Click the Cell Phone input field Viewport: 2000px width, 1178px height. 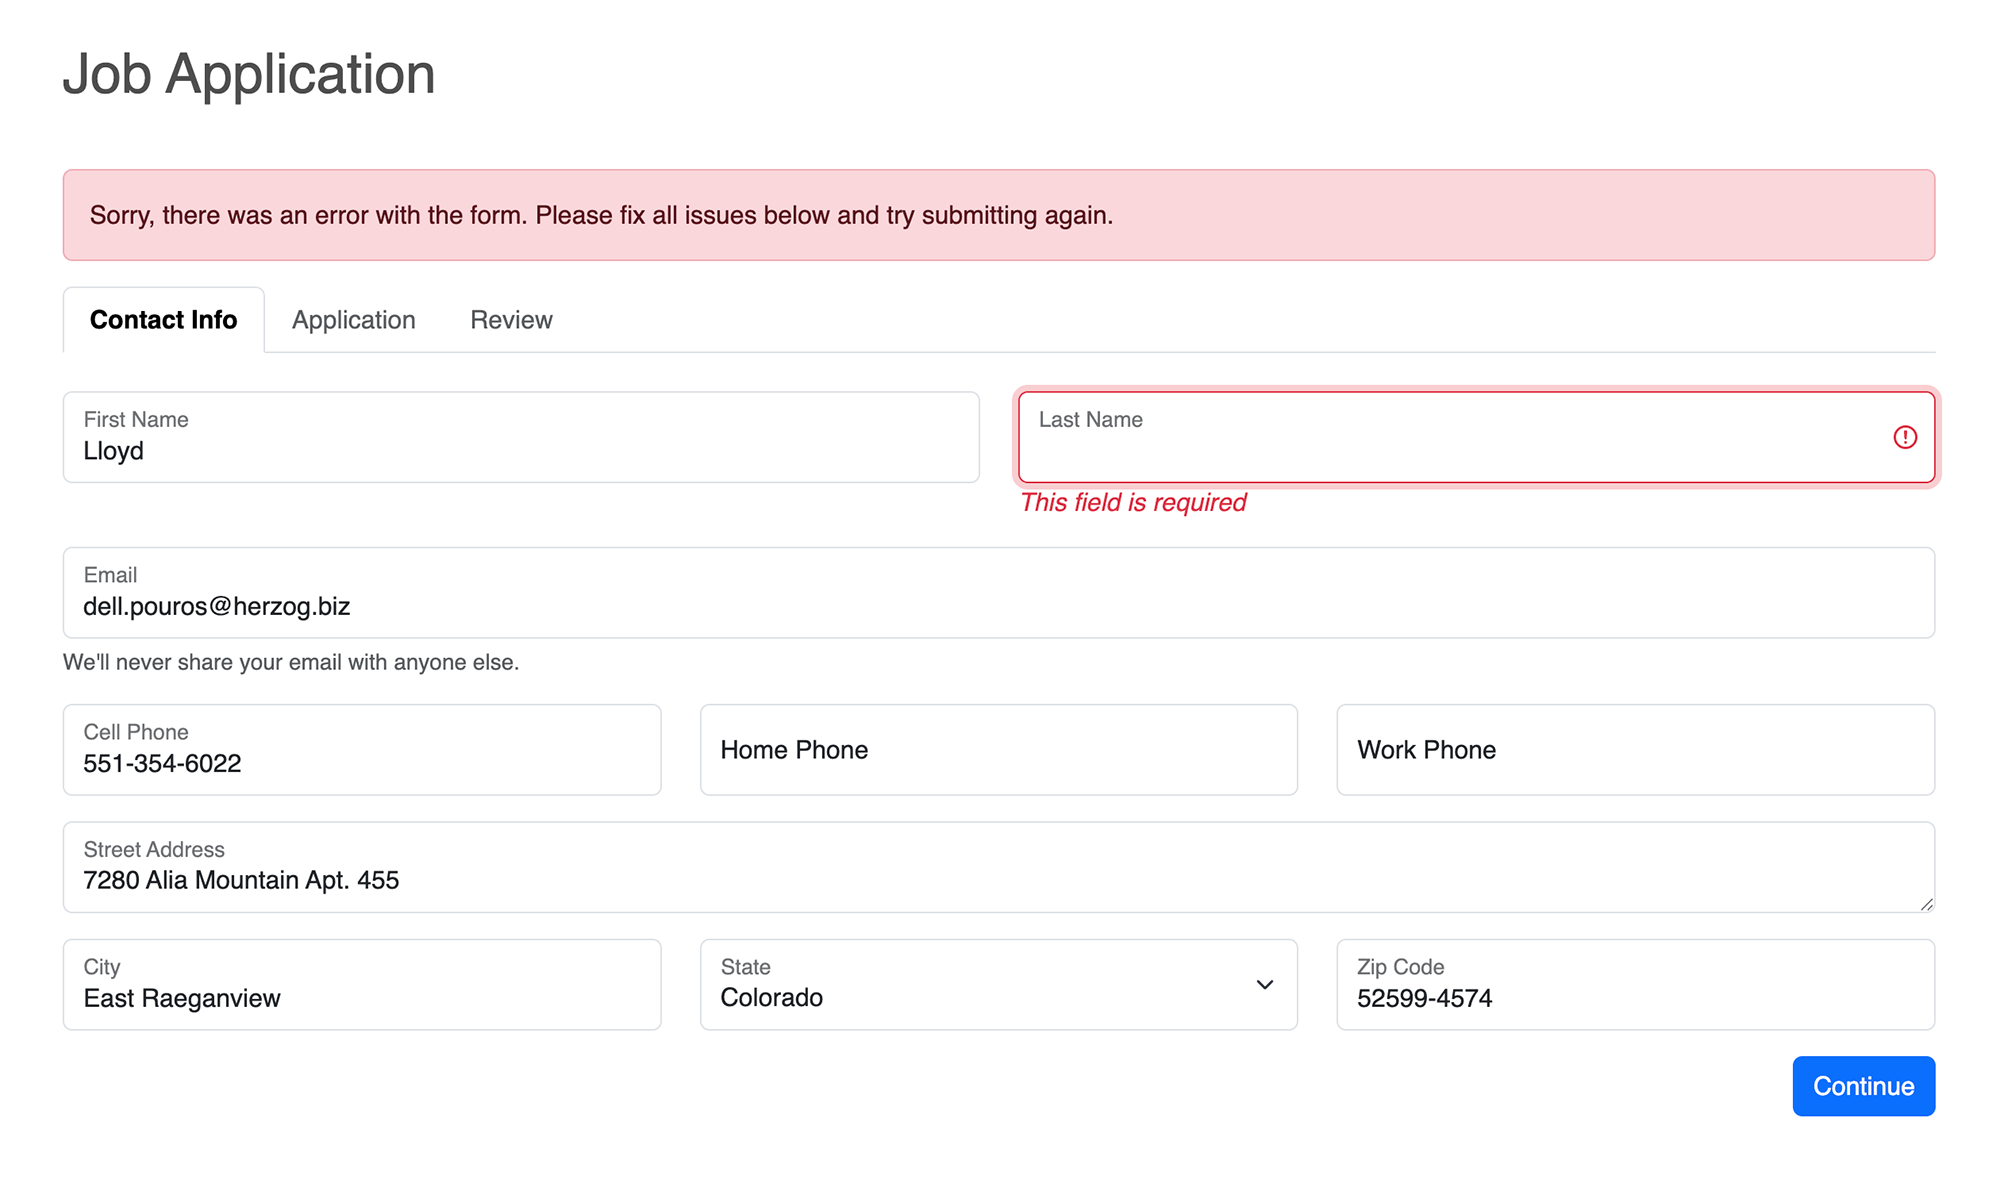[x=360, y=750]
